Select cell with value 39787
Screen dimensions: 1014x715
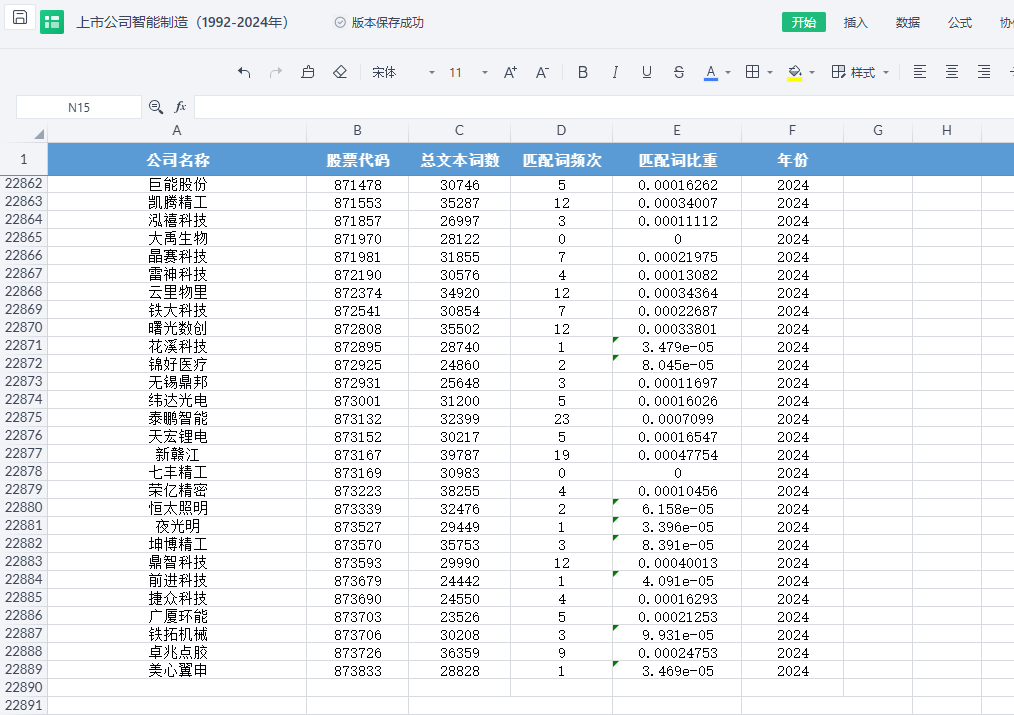pyautogui.click(x=459, y=455)
